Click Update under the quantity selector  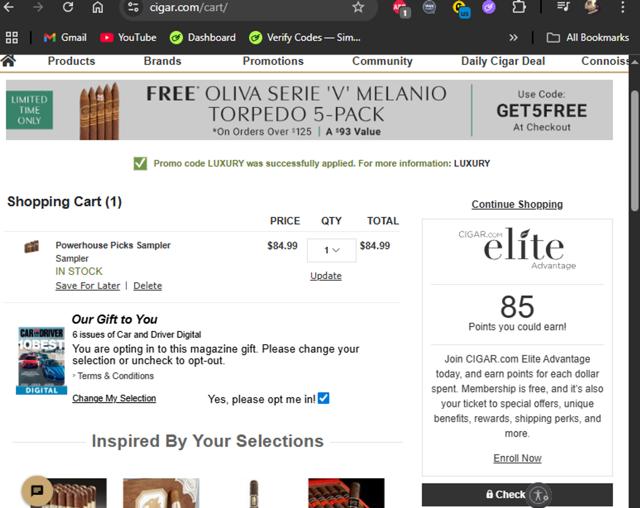pyautogui.click(x=326, y=276)
